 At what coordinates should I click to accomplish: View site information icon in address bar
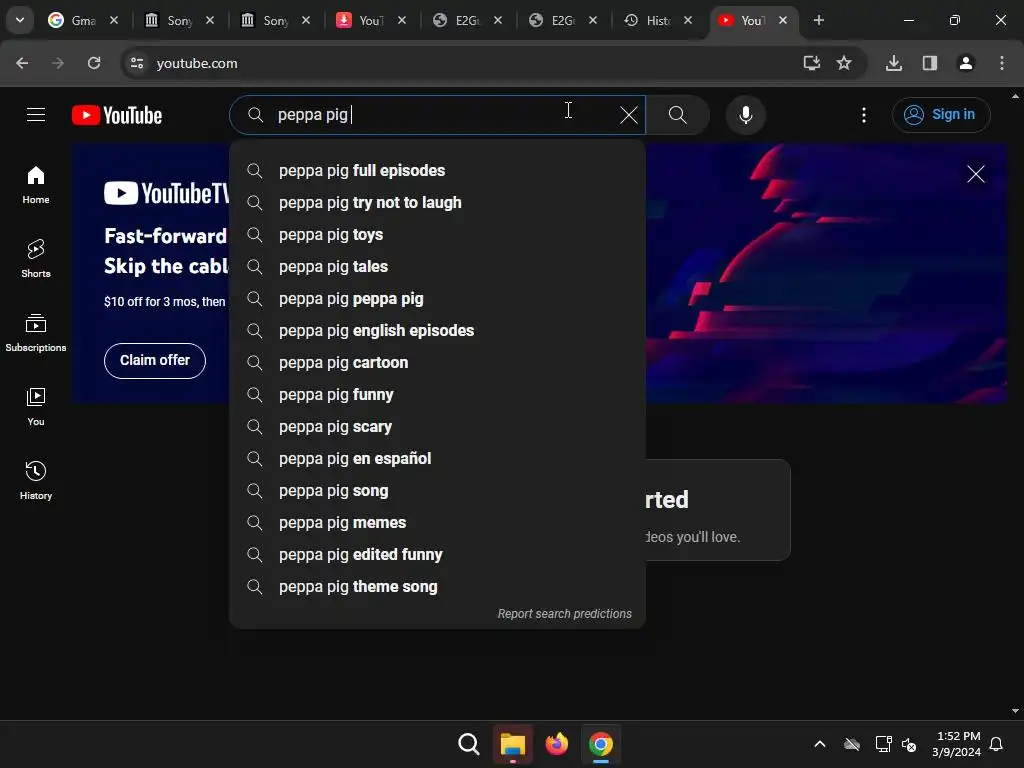pyautogui.click(x=136, y=63)
